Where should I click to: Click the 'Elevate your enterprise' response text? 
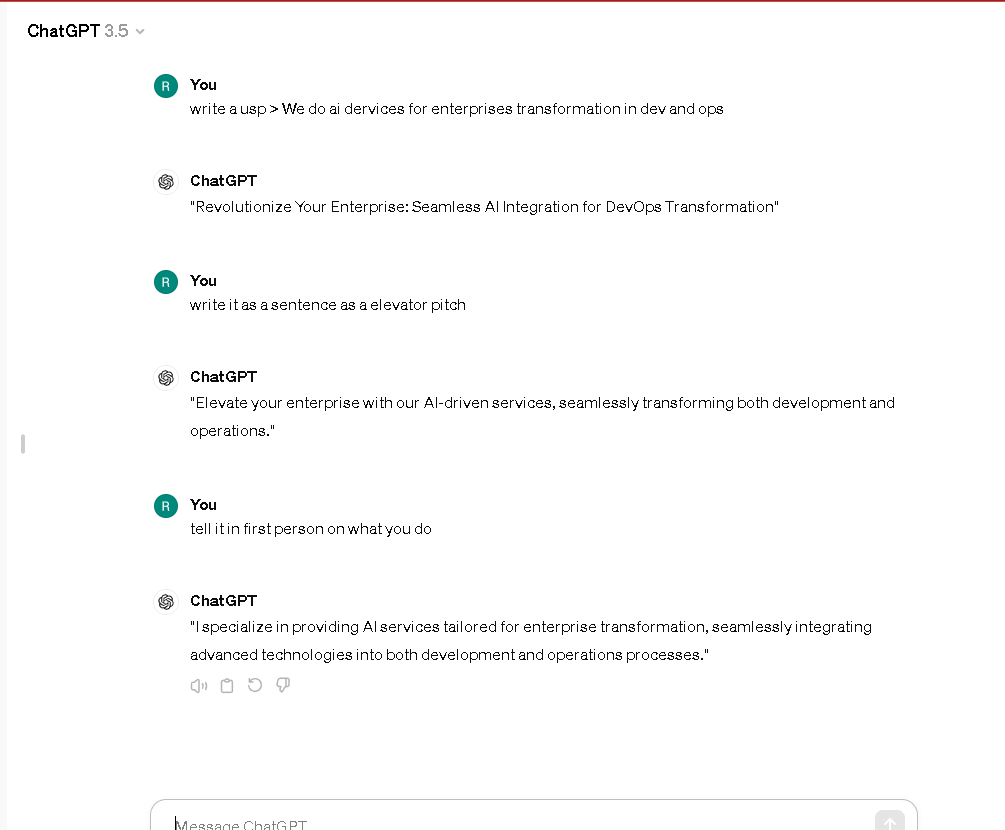tap(542, 417)
